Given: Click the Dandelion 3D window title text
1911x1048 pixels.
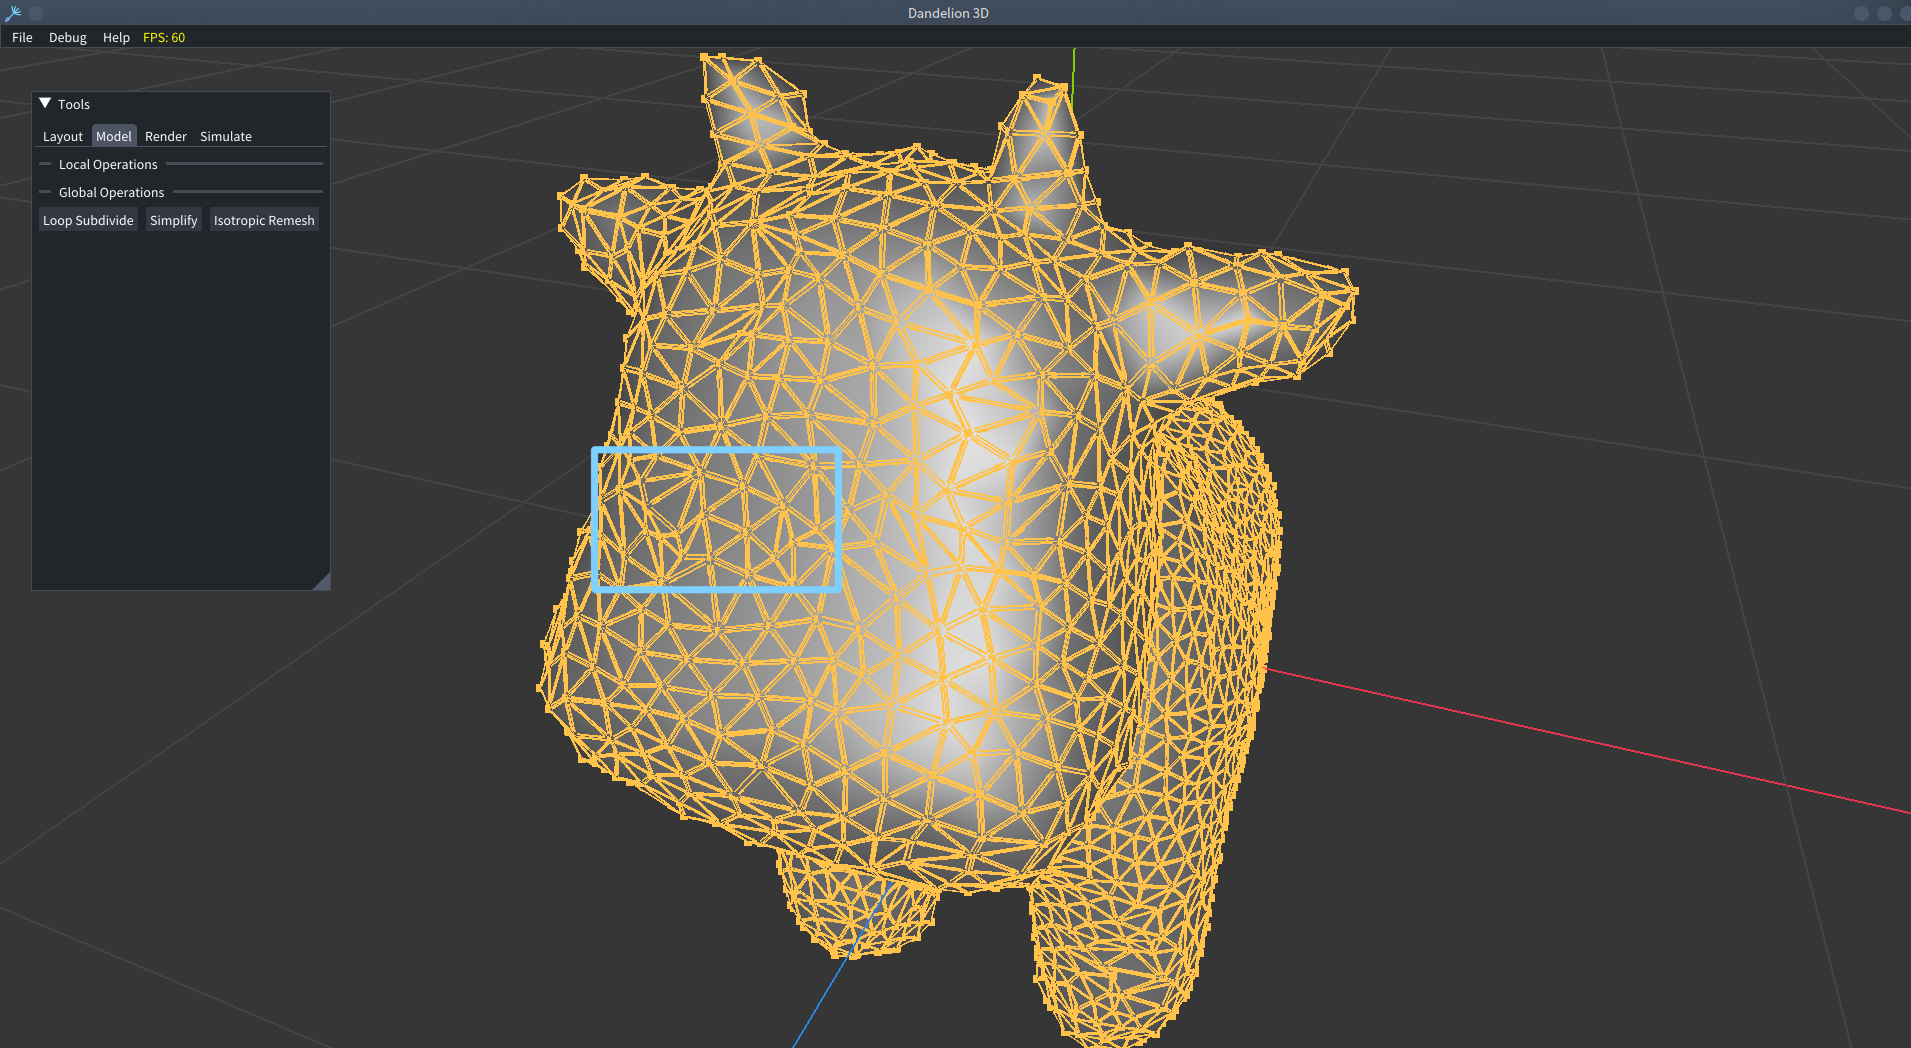Looking at the screenshot, I should click(948, 13).
